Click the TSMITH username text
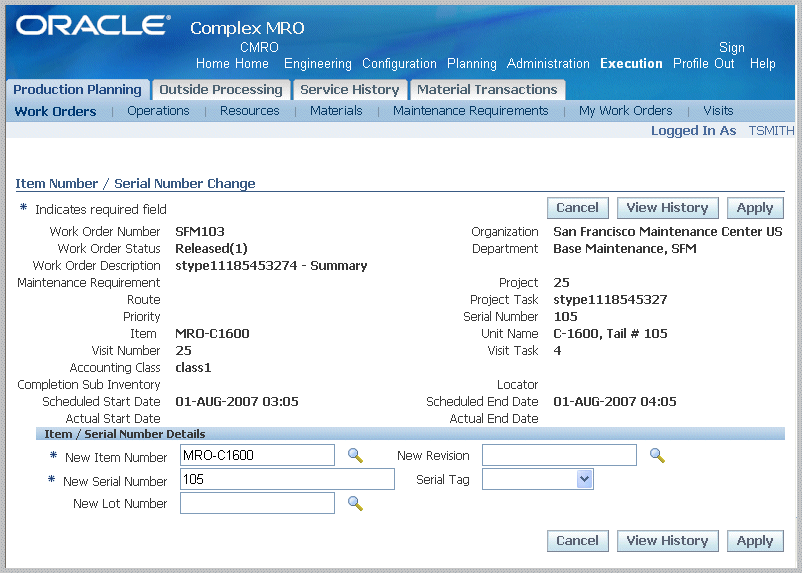The width and height of the screenshot is (802, 573). tap(771, 131)
